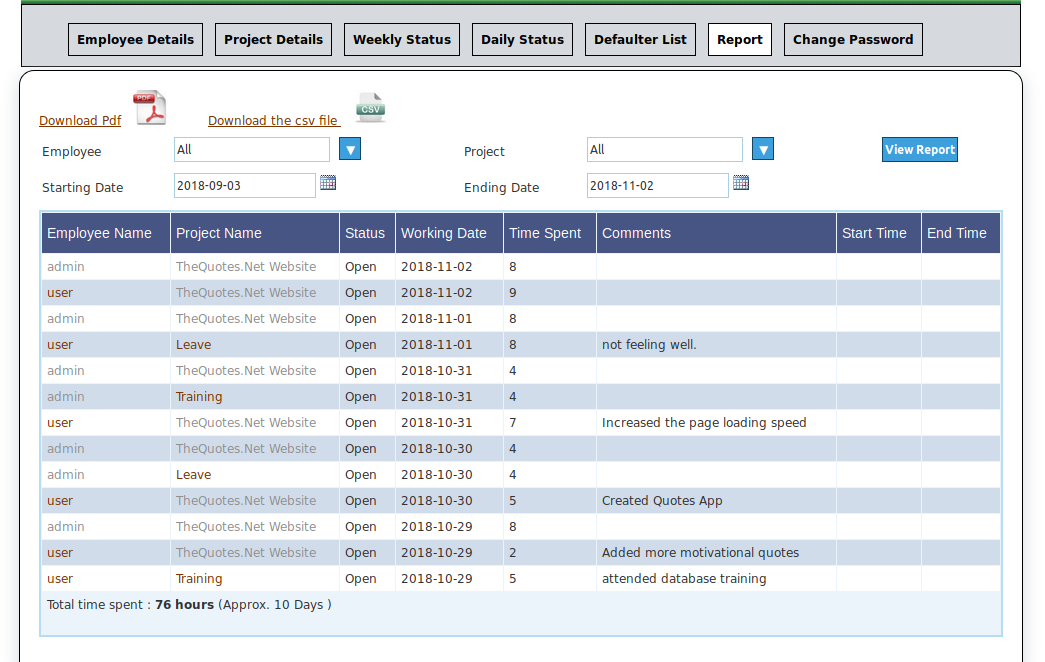The height and width of the screenshot is (662, 1045).
Task: Click Training in admin's 2018-10-31 row
Action: (199, 397)
